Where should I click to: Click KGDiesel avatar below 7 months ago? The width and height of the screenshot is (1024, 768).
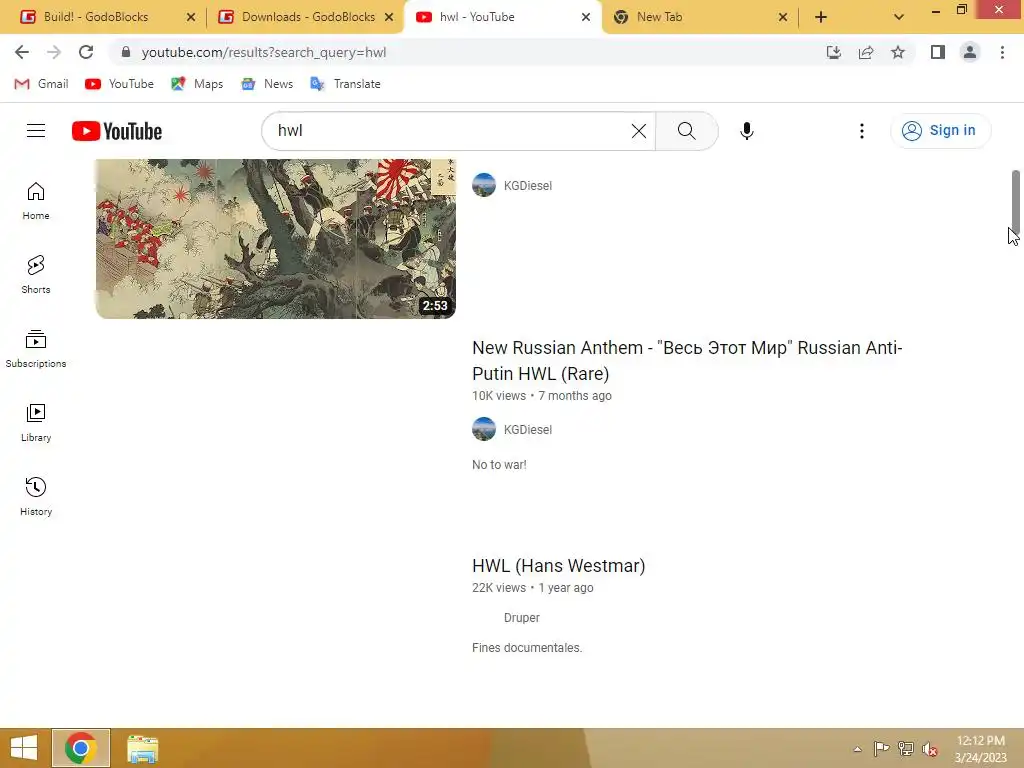[x=484, y=429]
